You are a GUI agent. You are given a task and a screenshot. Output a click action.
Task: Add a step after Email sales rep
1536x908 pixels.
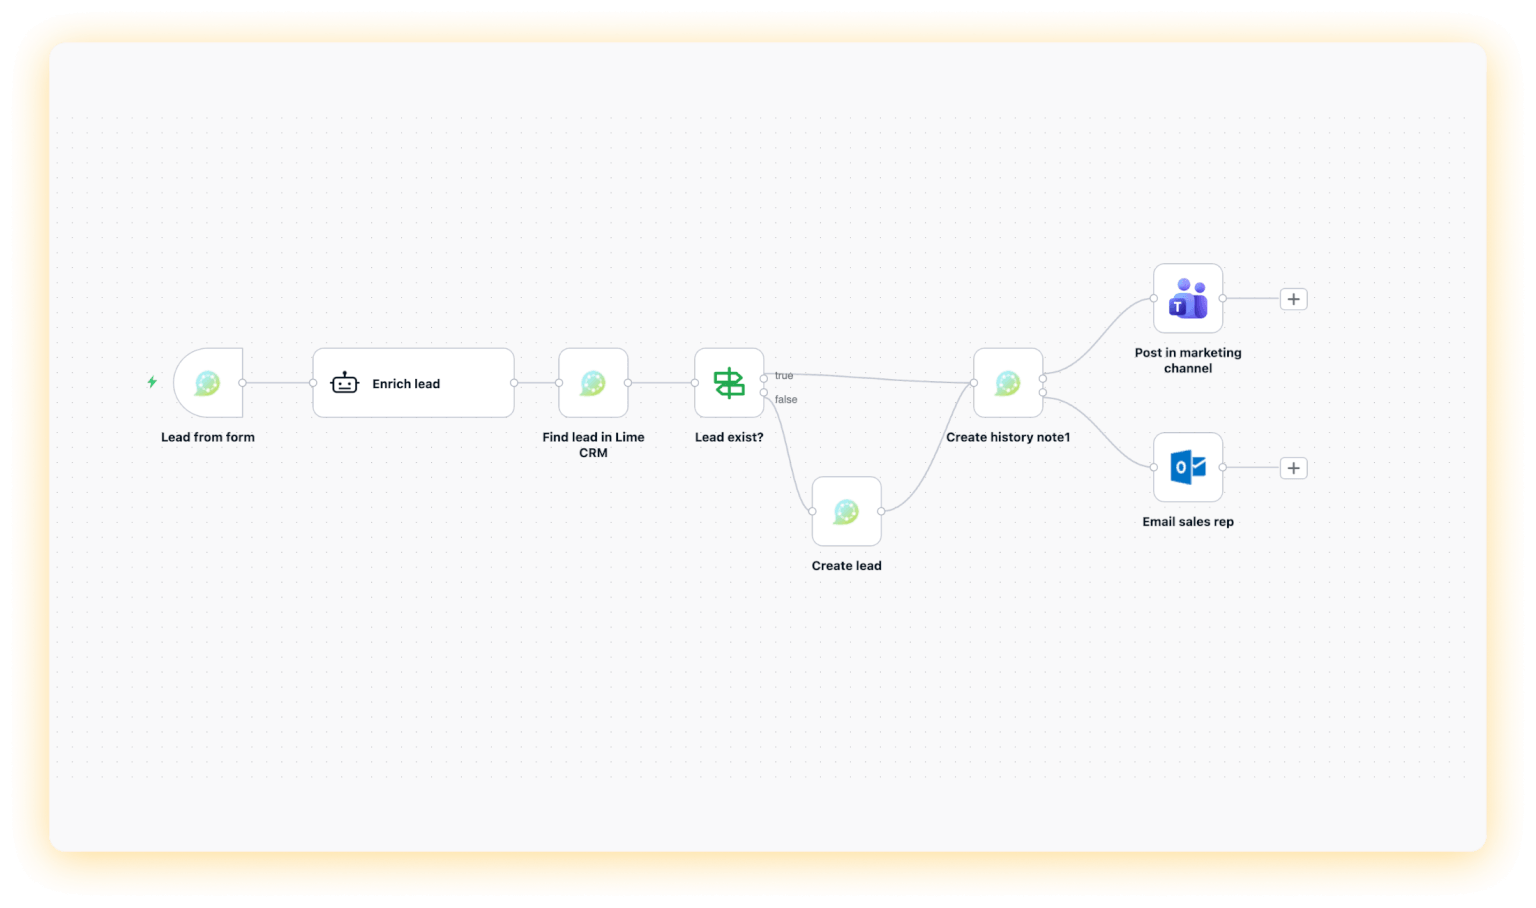coord(1293,468)
